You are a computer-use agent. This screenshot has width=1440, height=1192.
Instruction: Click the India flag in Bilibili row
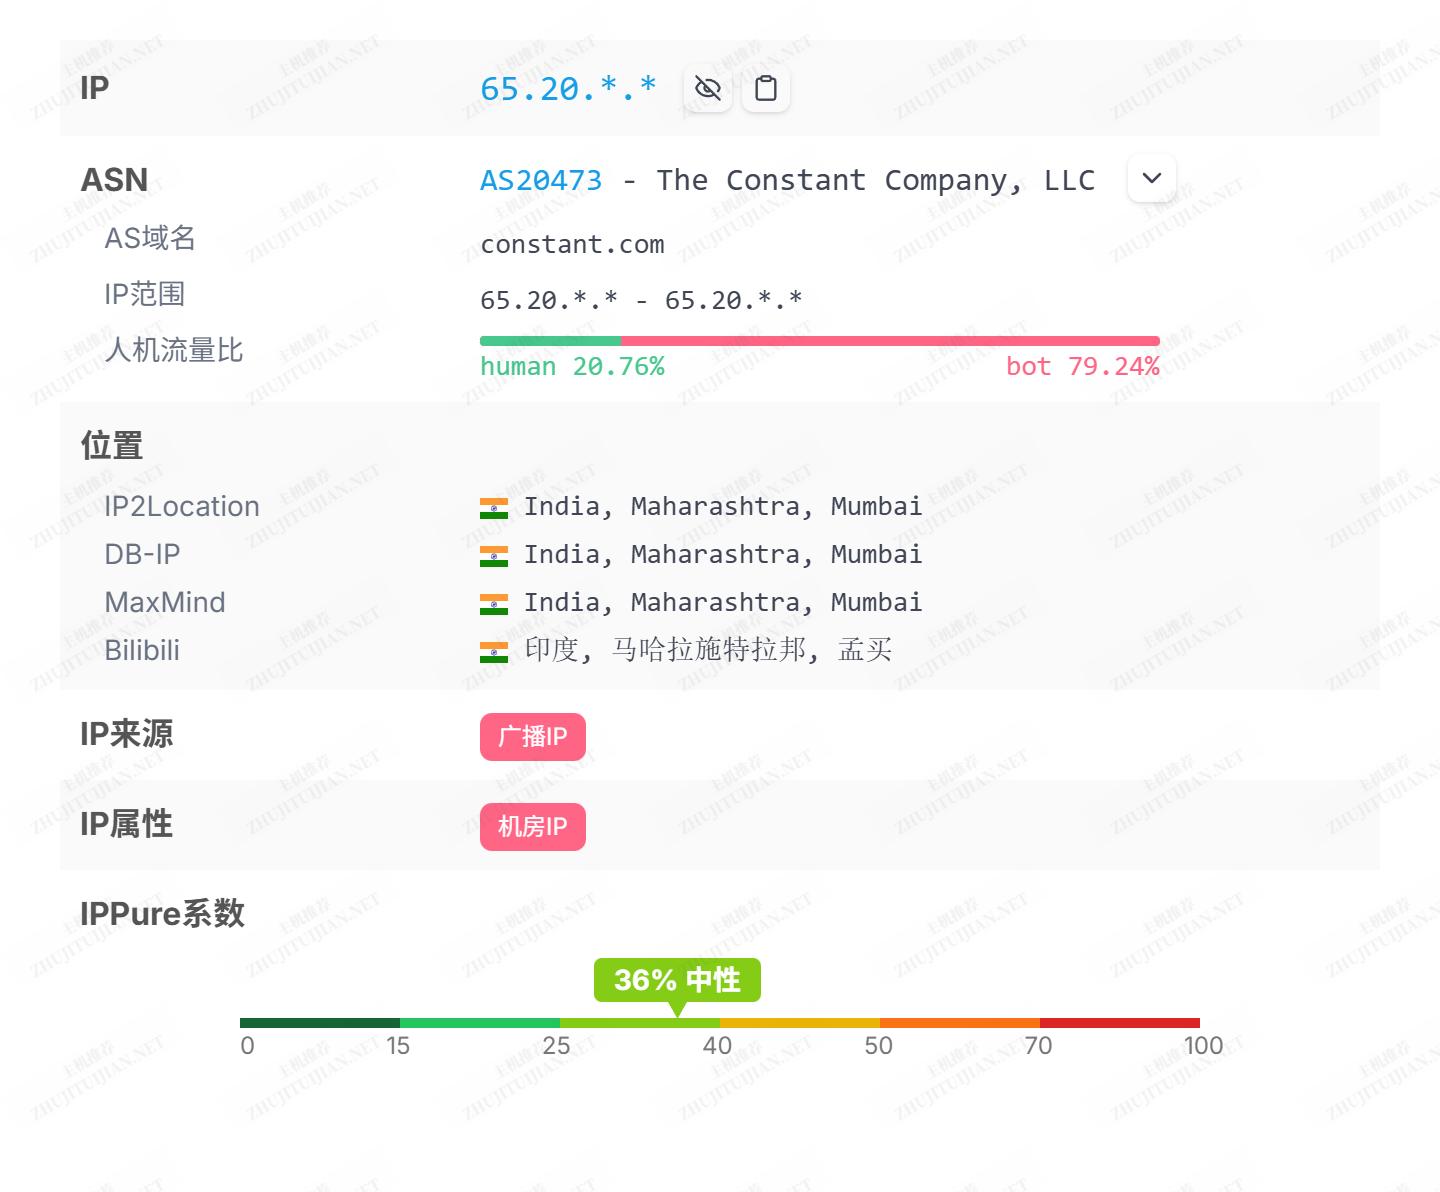coord(494,652)
